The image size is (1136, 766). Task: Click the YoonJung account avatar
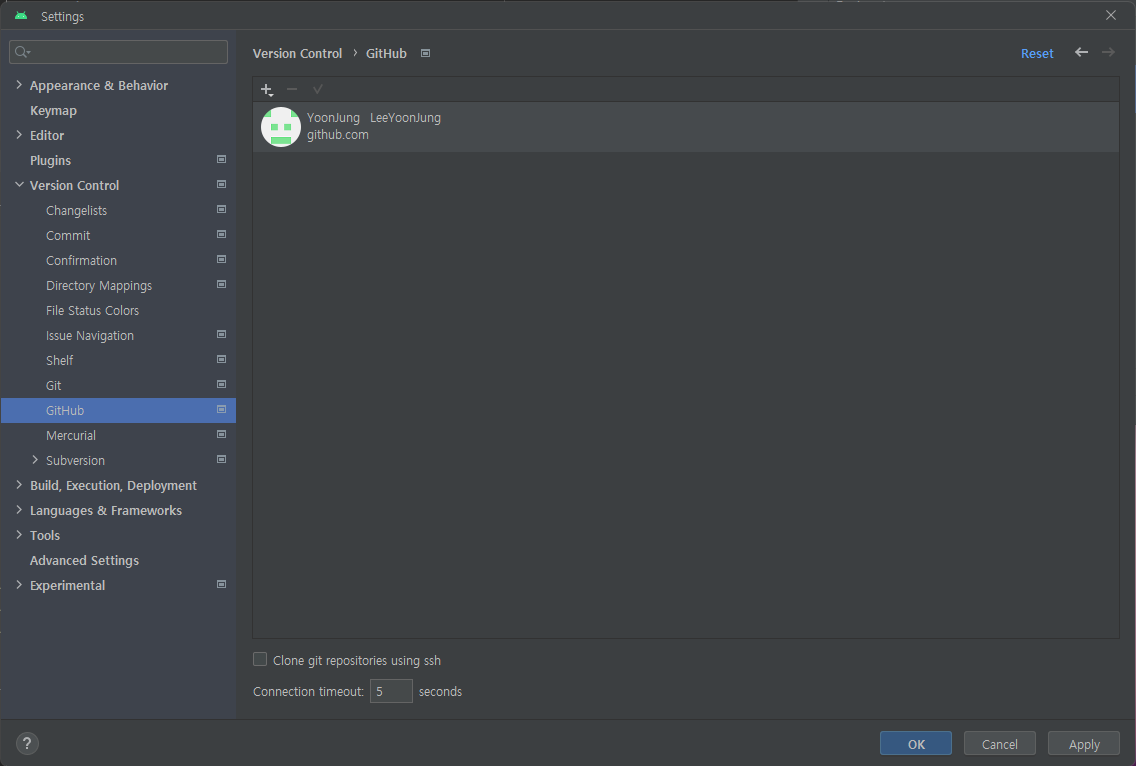281,127
